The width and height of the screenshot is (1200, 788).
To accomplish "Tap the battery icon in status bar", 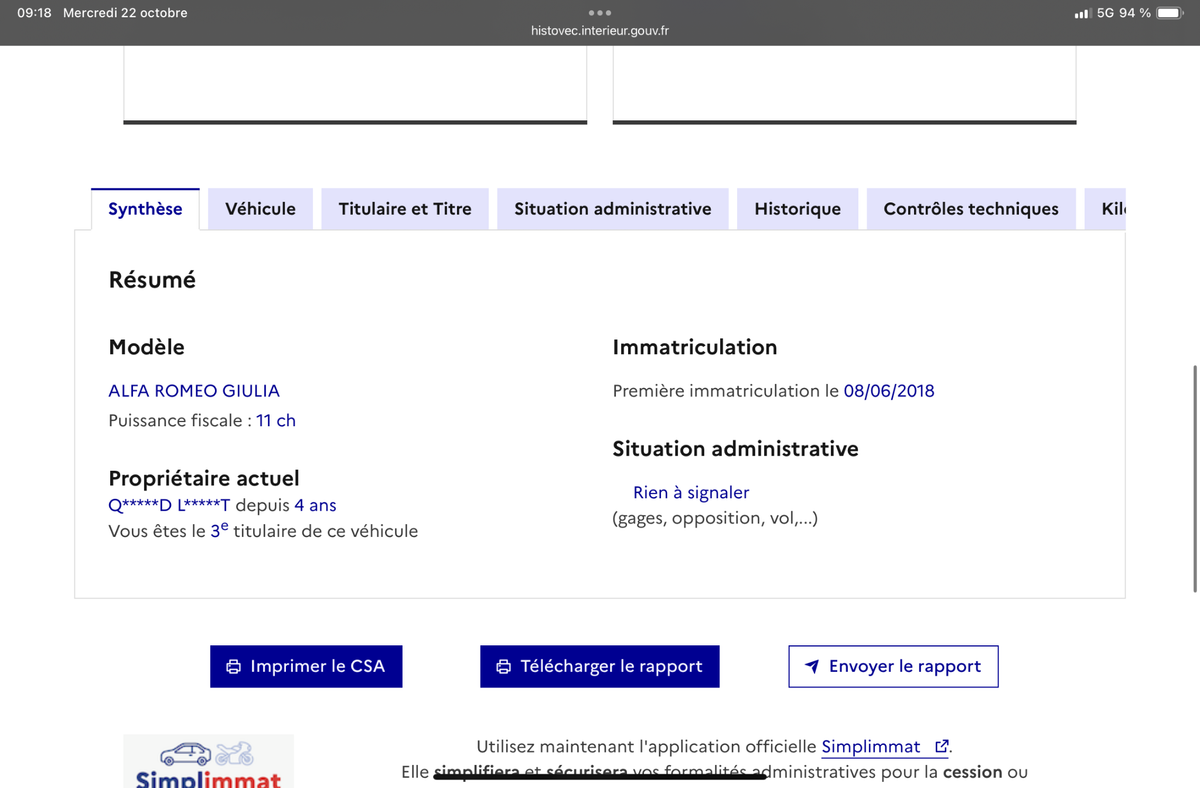I will point(1170,13).
